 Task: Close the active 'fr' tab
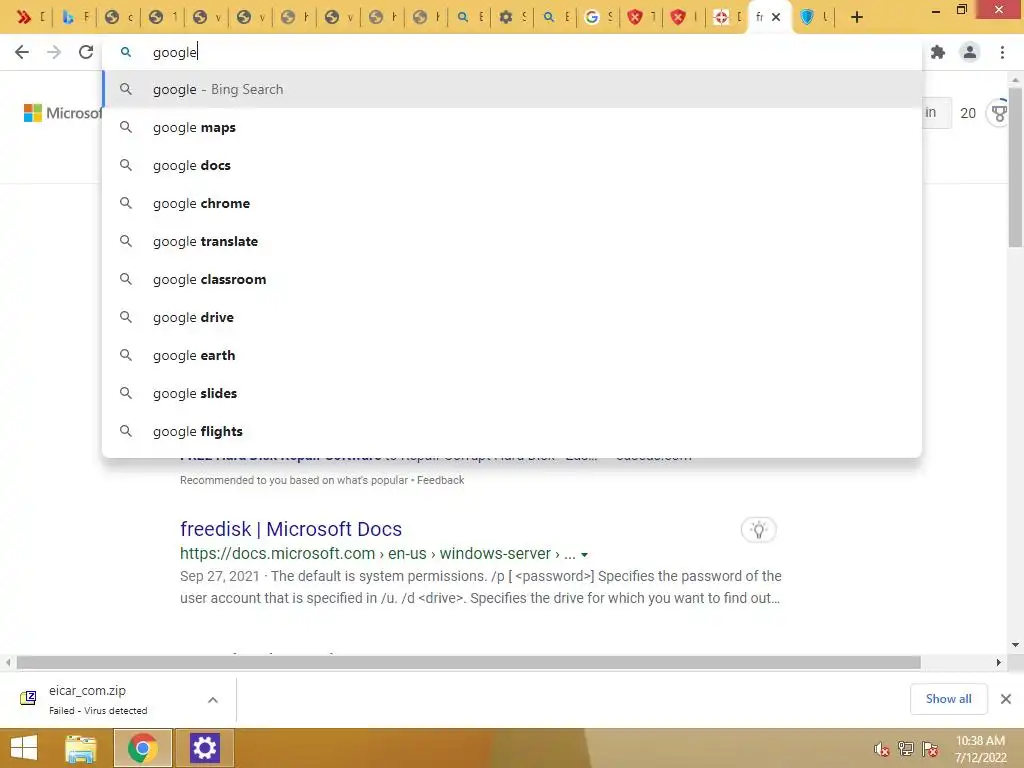(776, 17)
